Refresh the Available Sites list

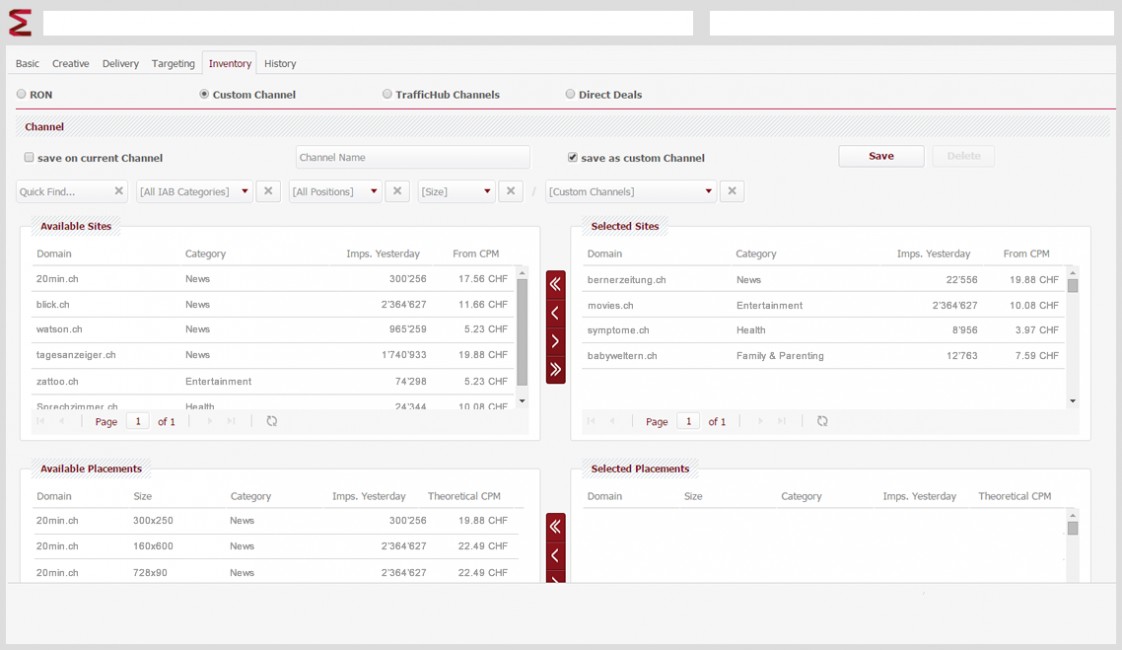point(272,421)
